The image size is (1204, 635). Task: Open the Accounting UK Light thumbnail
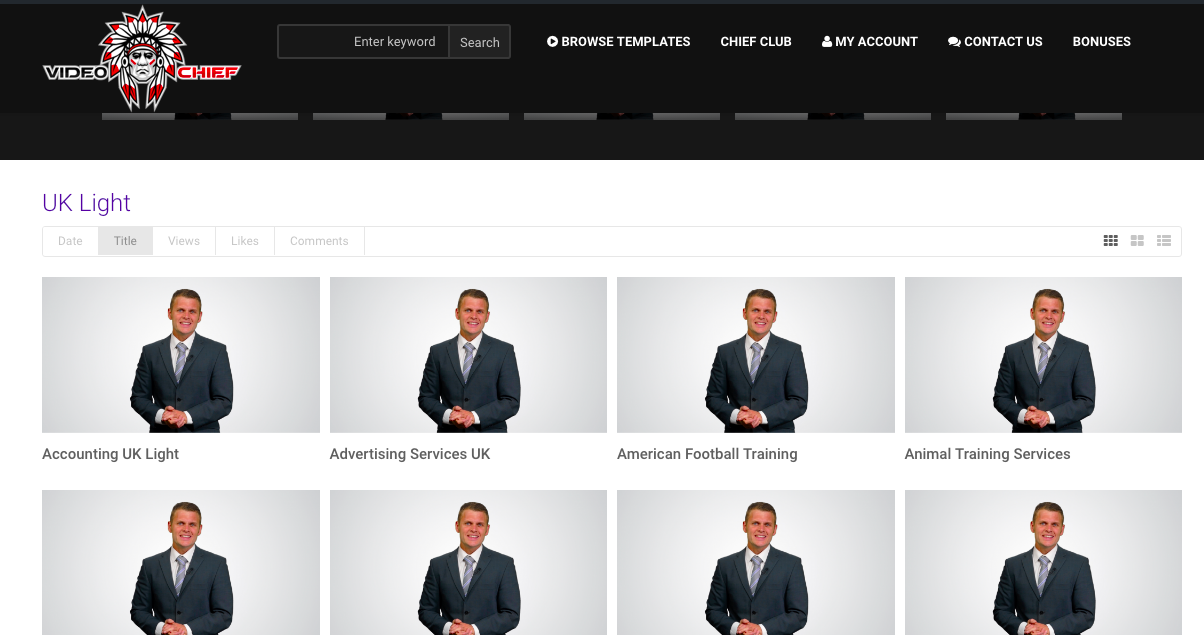181,355
